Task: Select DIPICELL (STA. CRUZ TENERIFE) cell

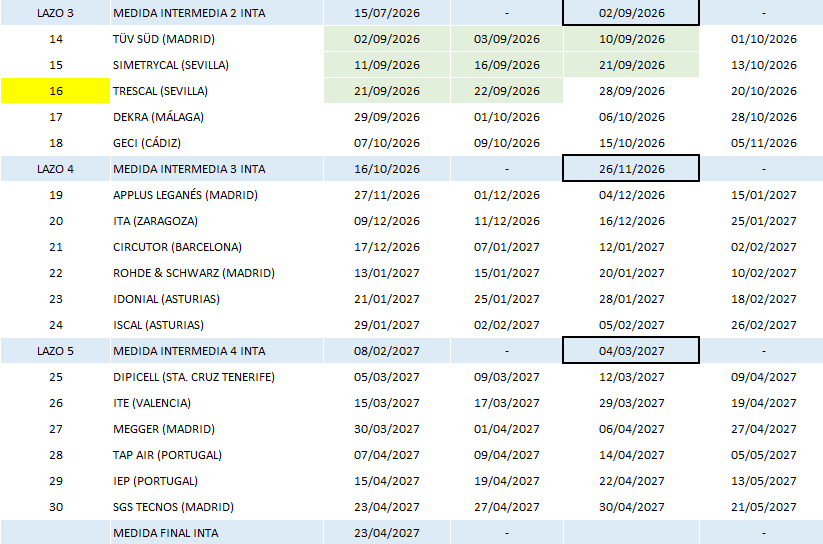Action: 217,377
